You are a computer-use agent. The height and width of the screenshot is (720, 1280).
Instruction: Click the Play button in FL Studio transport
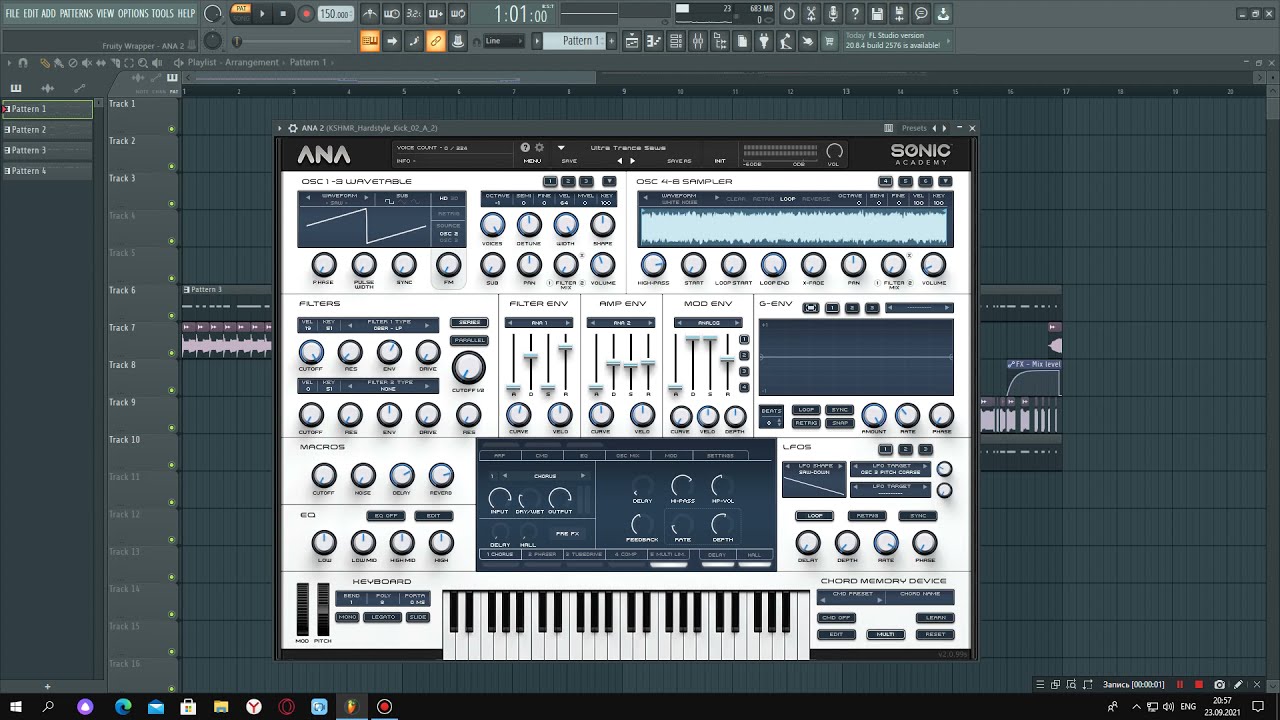pos(262,14)
